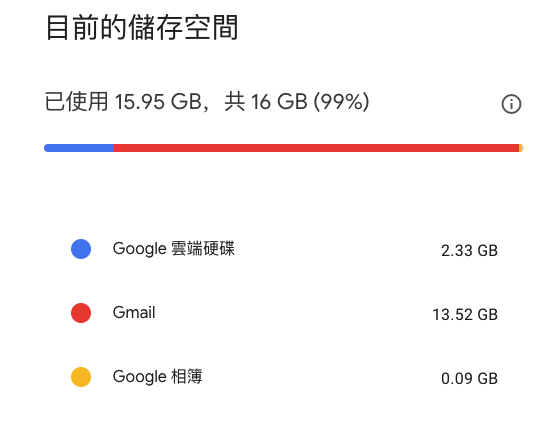Screen dimensions: 555x422
Task: Open the storage info circle icon
Action: click(511, 104)
